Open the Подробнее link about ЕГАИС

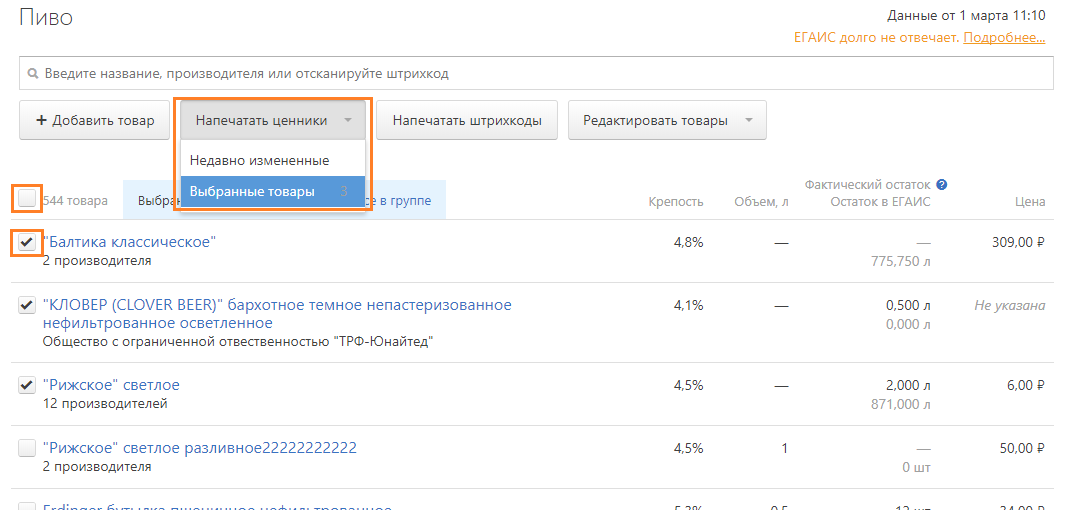pyautogui.click(x=1004, y=38)
